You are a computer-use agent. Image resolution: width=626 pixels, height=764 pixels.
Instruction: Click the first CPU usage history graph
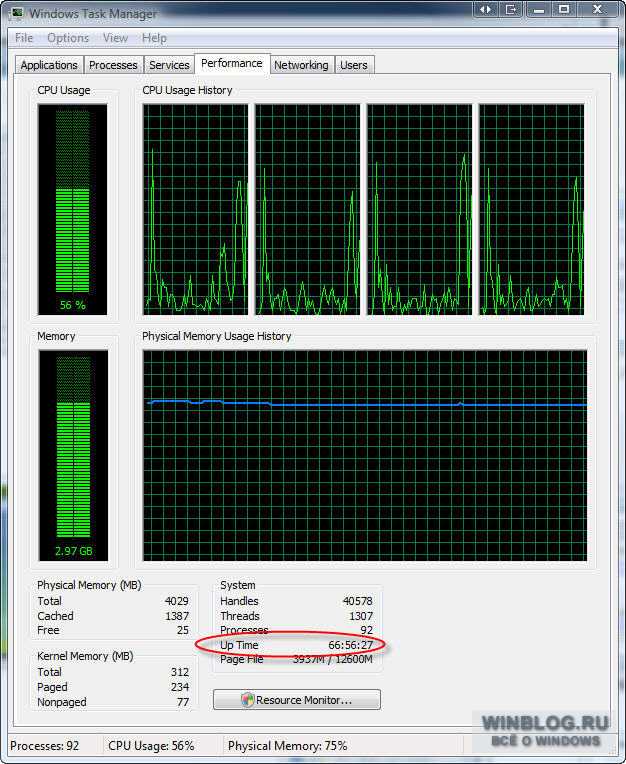coord(195,210)
